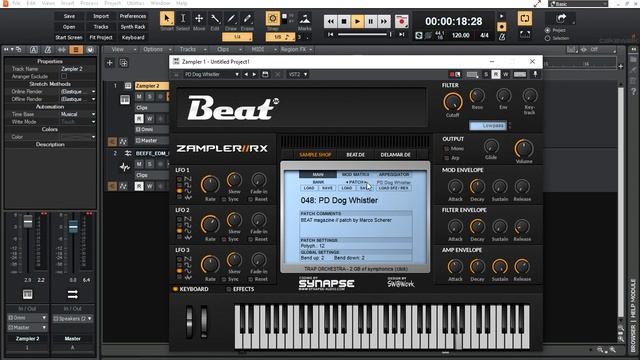Open the Lowpass filter type dropdown
This screenshot has height=360, width=640.
click(x=489, y=126)
